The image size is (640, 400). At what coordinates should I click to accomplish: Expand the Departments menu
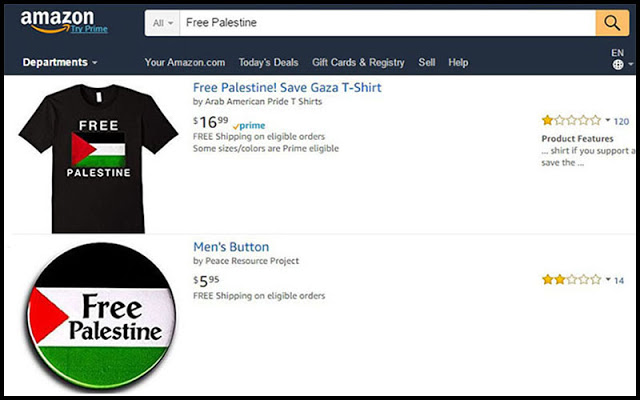[60, 62]
